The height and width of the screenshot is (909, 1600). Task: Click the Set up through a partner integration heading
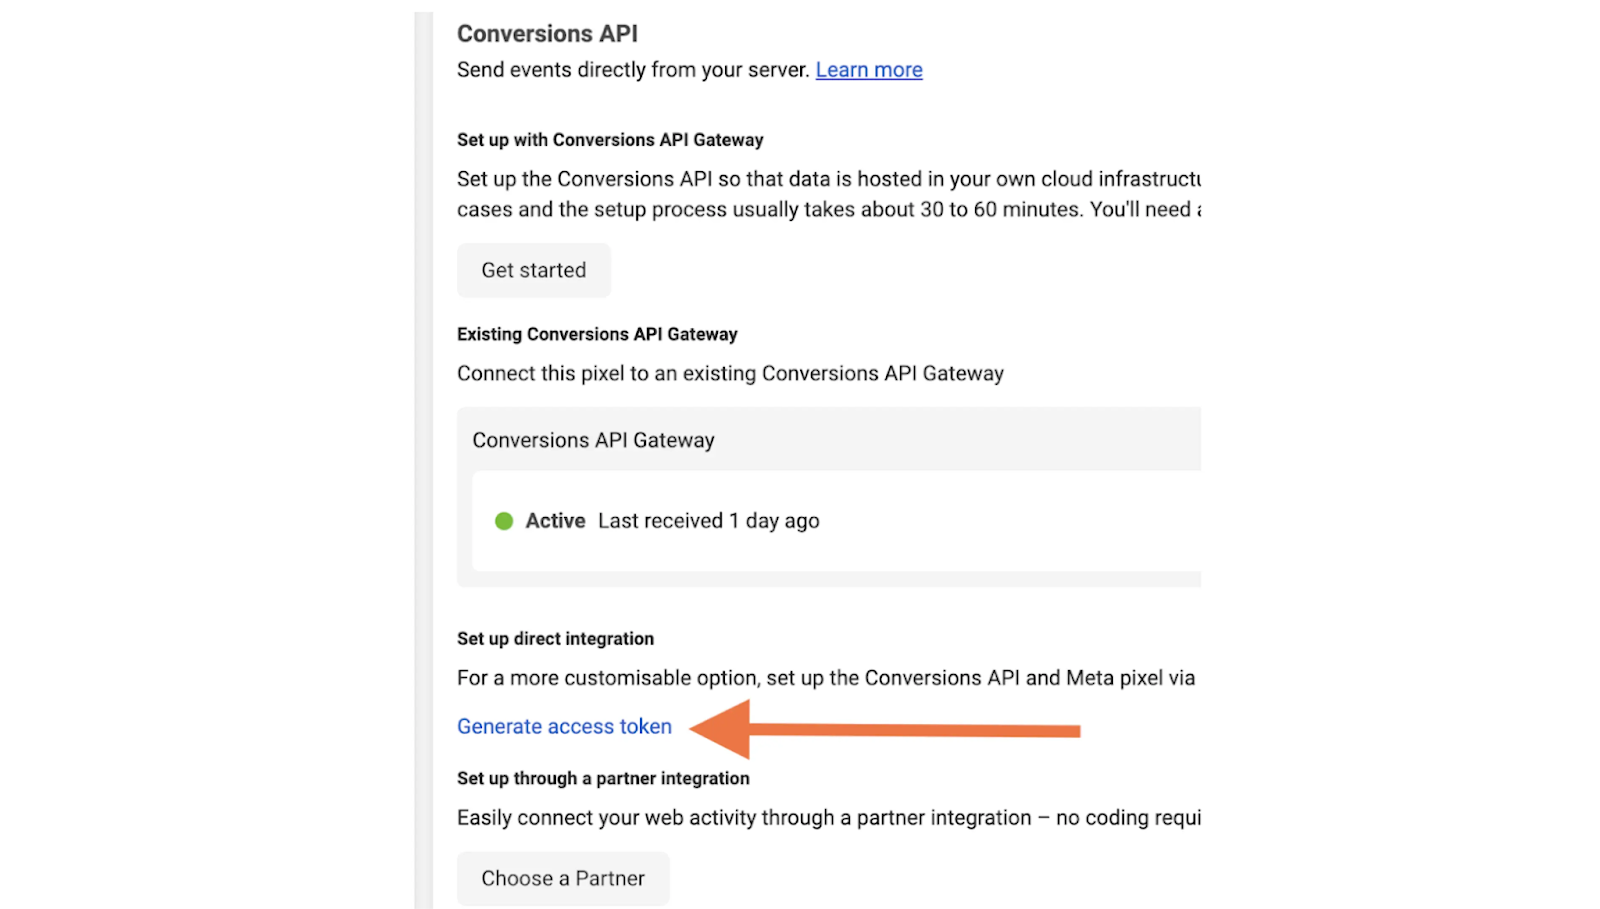(x=602, y=778)
